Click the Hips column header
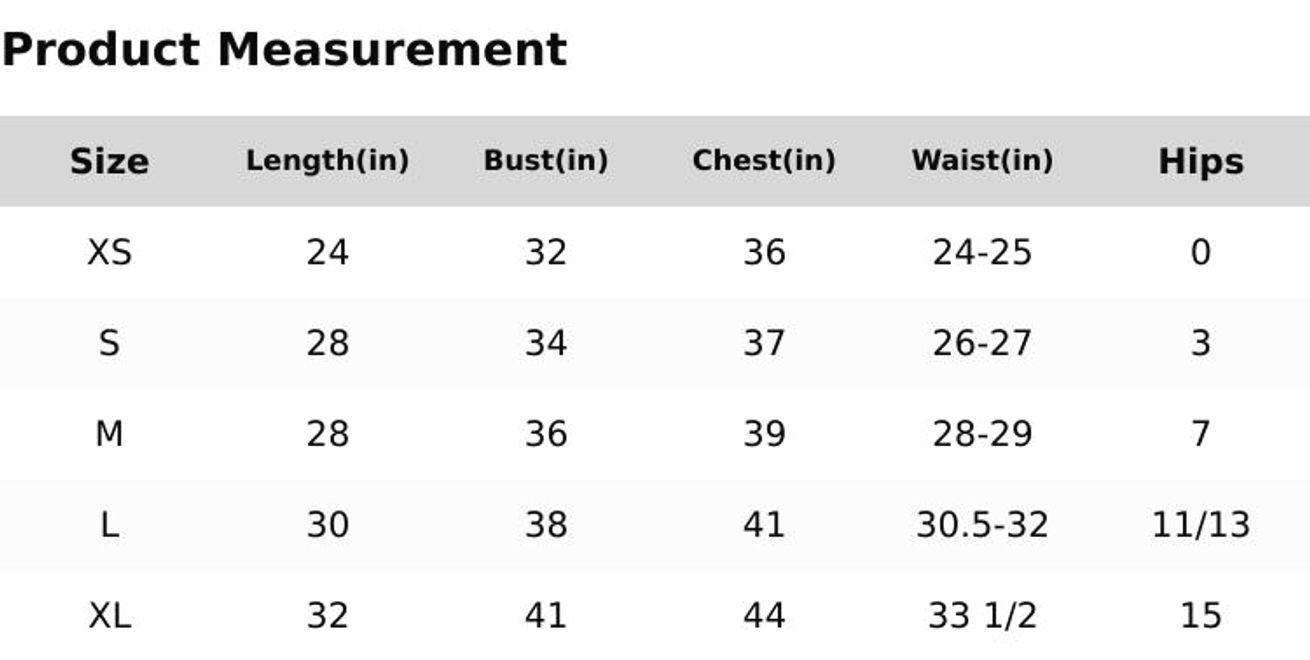The width and height of the screenshot is (1310, 660). click(1200, 161)
